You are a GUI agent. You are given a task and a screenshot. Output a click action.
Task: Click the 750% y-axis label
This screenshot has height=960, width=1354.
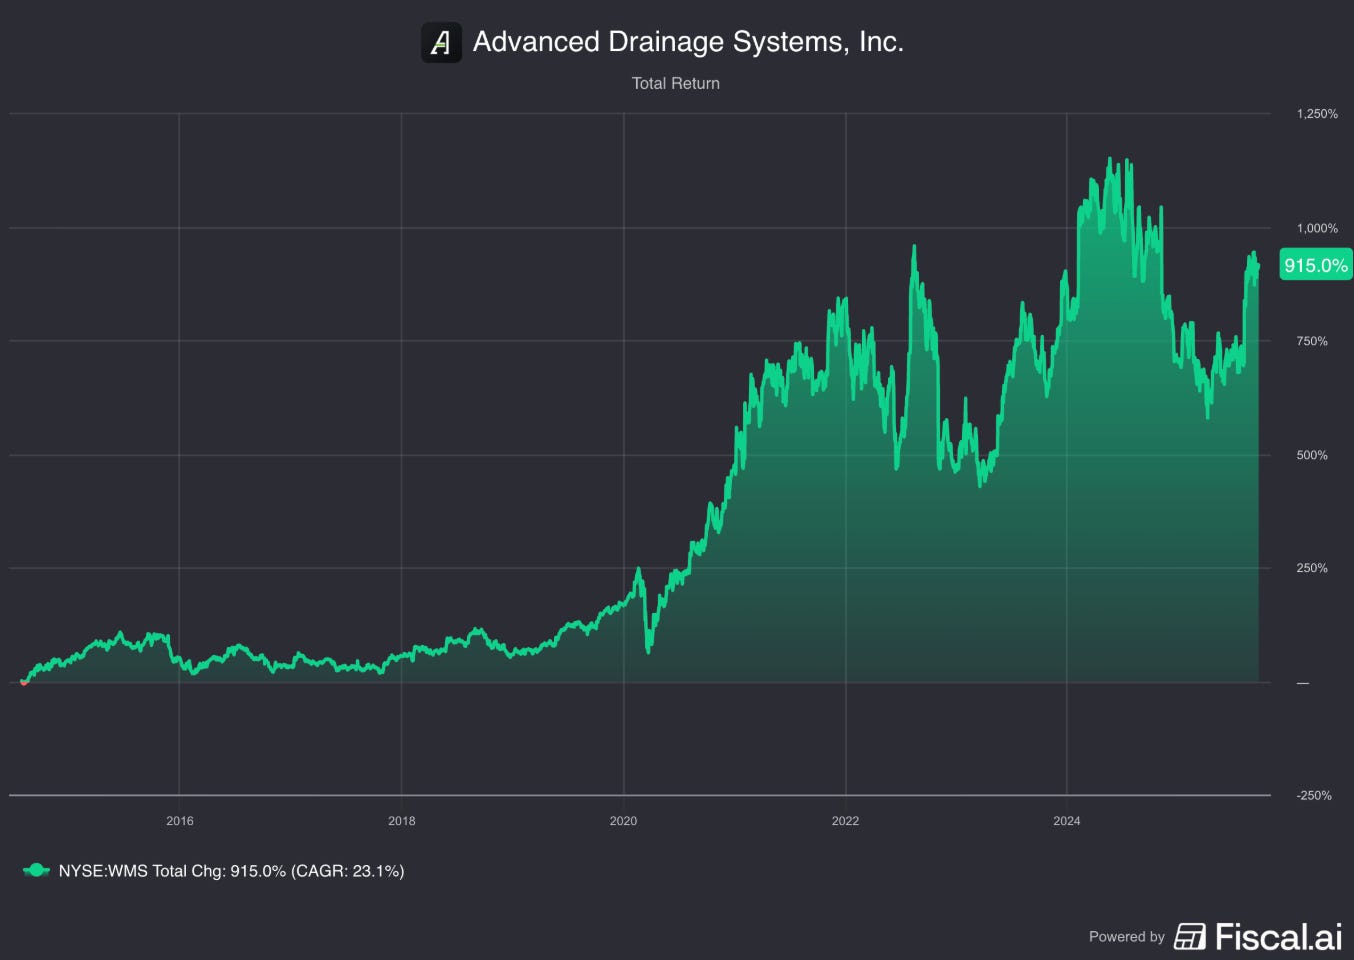pyautogui.click(x=1312, y=341)
